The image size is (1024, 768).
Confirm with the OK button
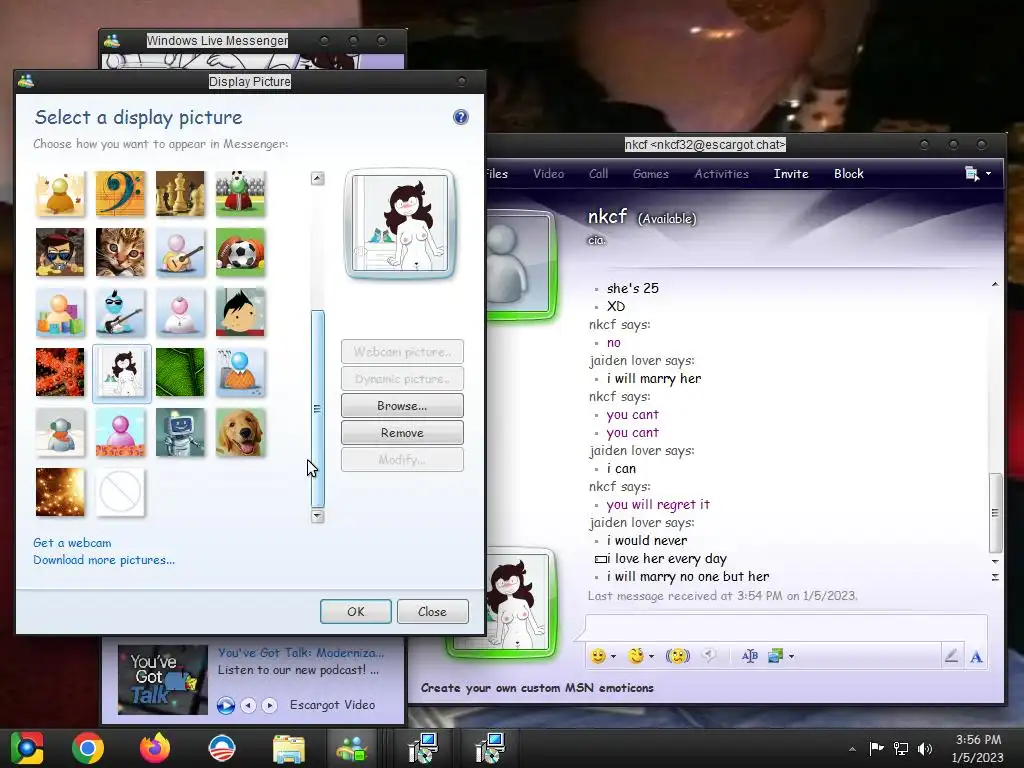[356, 612]
